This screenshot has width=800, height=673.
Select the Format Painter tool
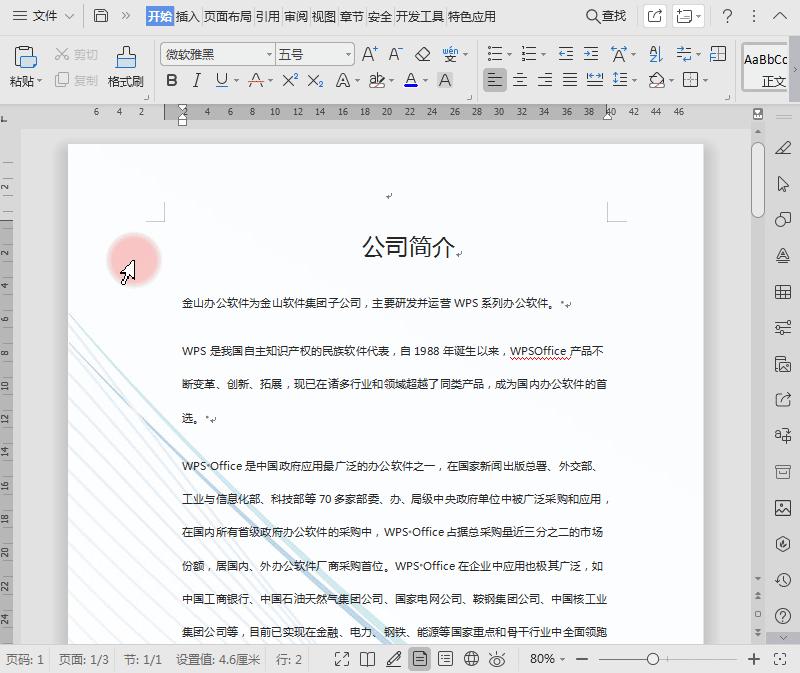(x=125, y=60)
